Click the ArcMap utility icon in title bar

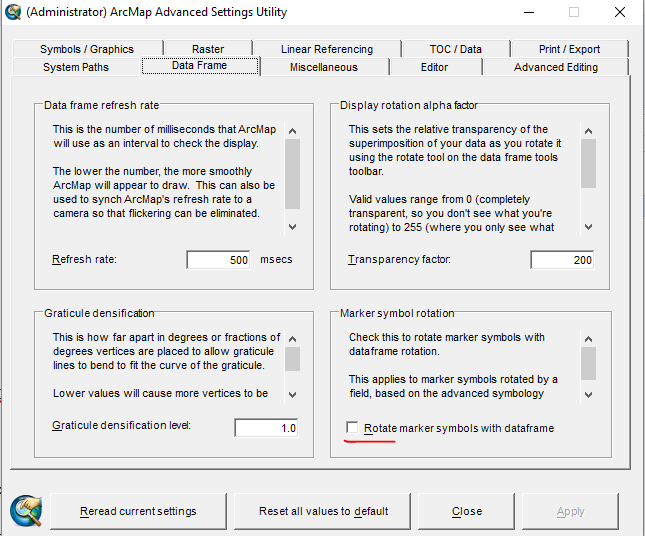point(13,13)
